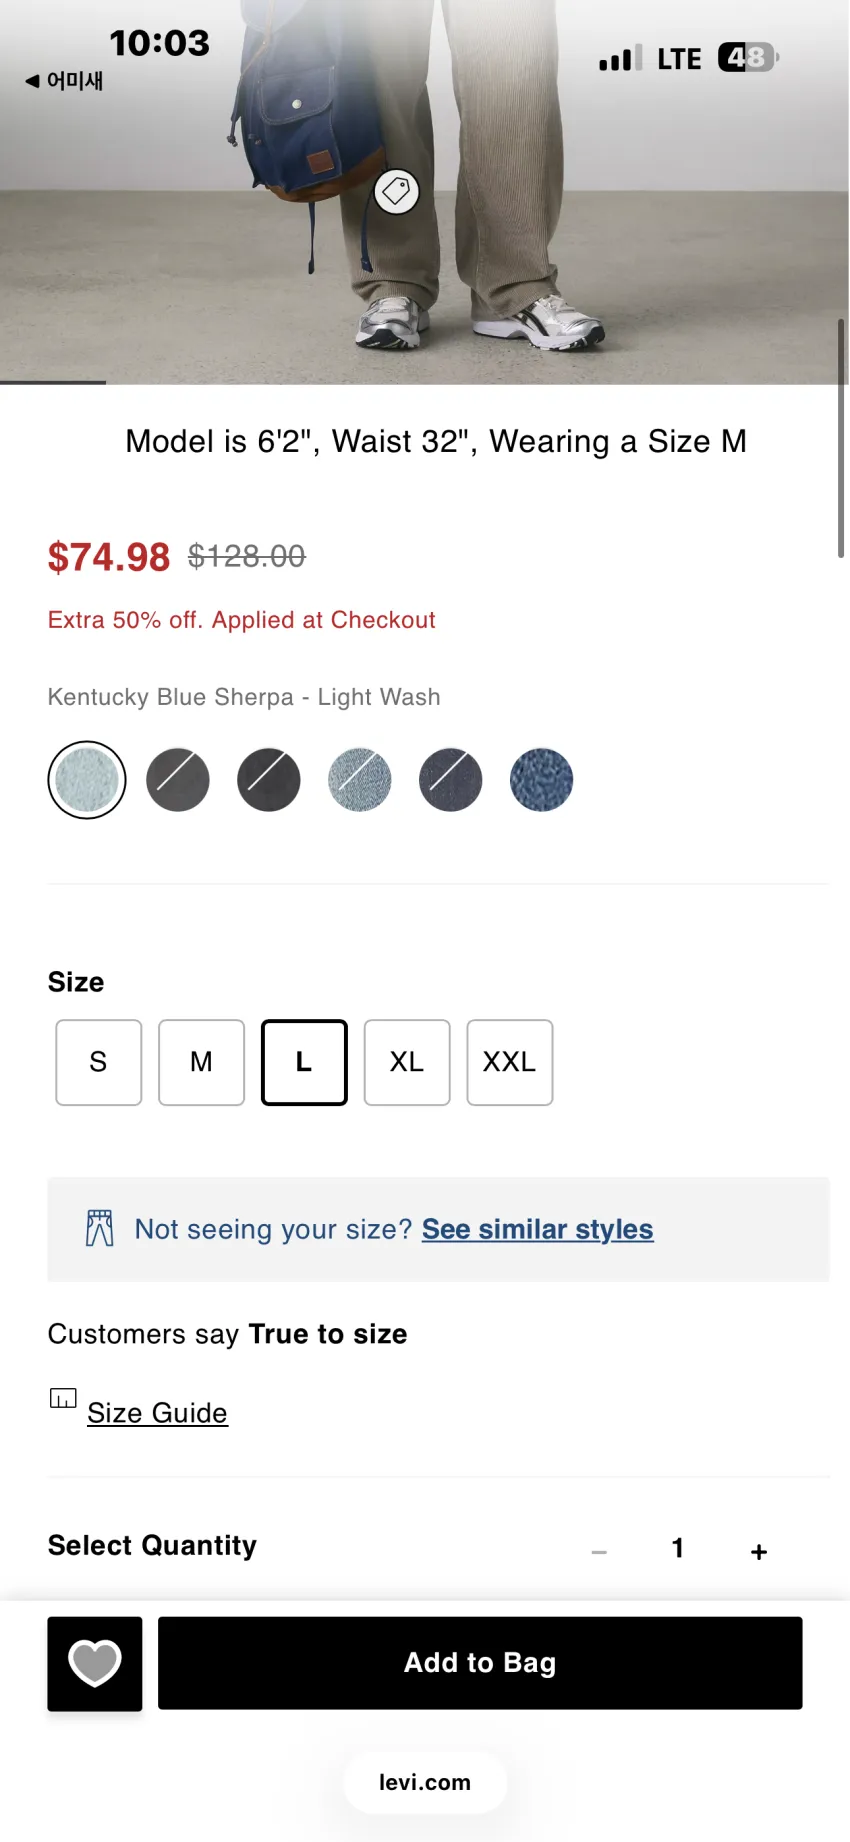Open See similar styles link
Image resolution: width=850 pixels, height=1842 pixels.
[537, 1229]
